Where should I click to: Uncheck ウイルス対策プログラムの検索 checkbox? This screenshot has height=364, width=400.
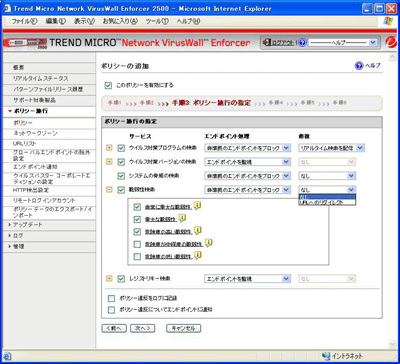click(121, 148)
